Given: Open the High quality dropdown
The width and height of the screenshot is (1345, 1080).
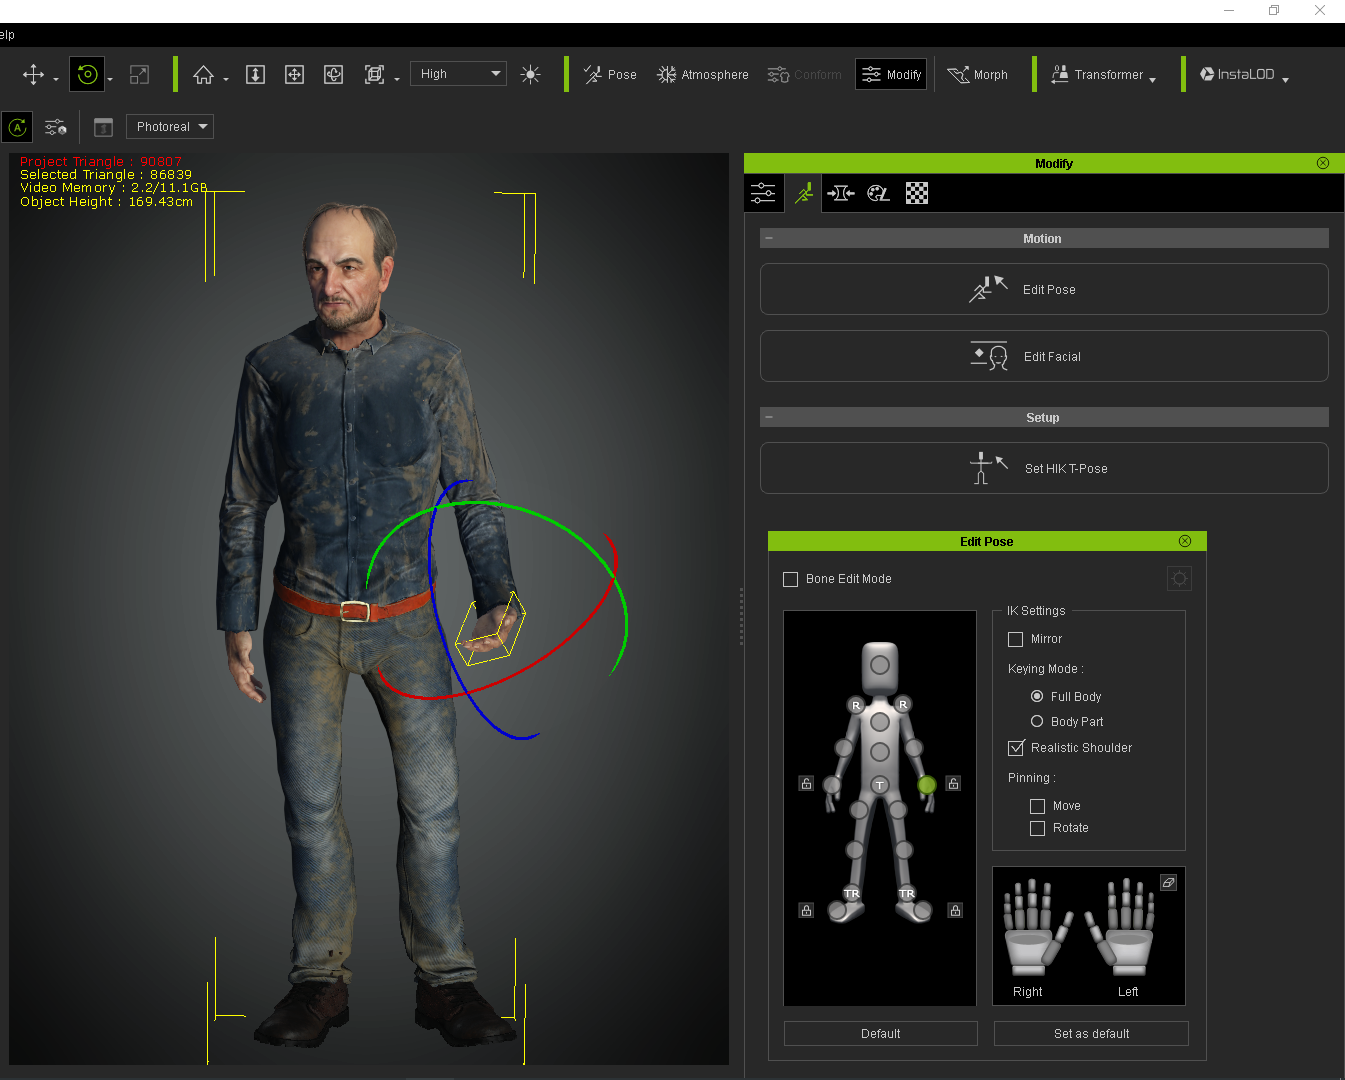Looking at the screenshot, I should click(x=458, y=74).
